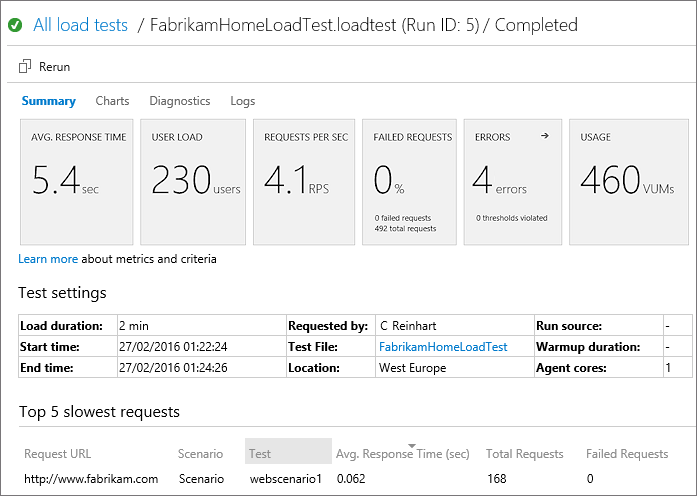
Task: Switch to the Charts tab
Action: pos(112,101)
